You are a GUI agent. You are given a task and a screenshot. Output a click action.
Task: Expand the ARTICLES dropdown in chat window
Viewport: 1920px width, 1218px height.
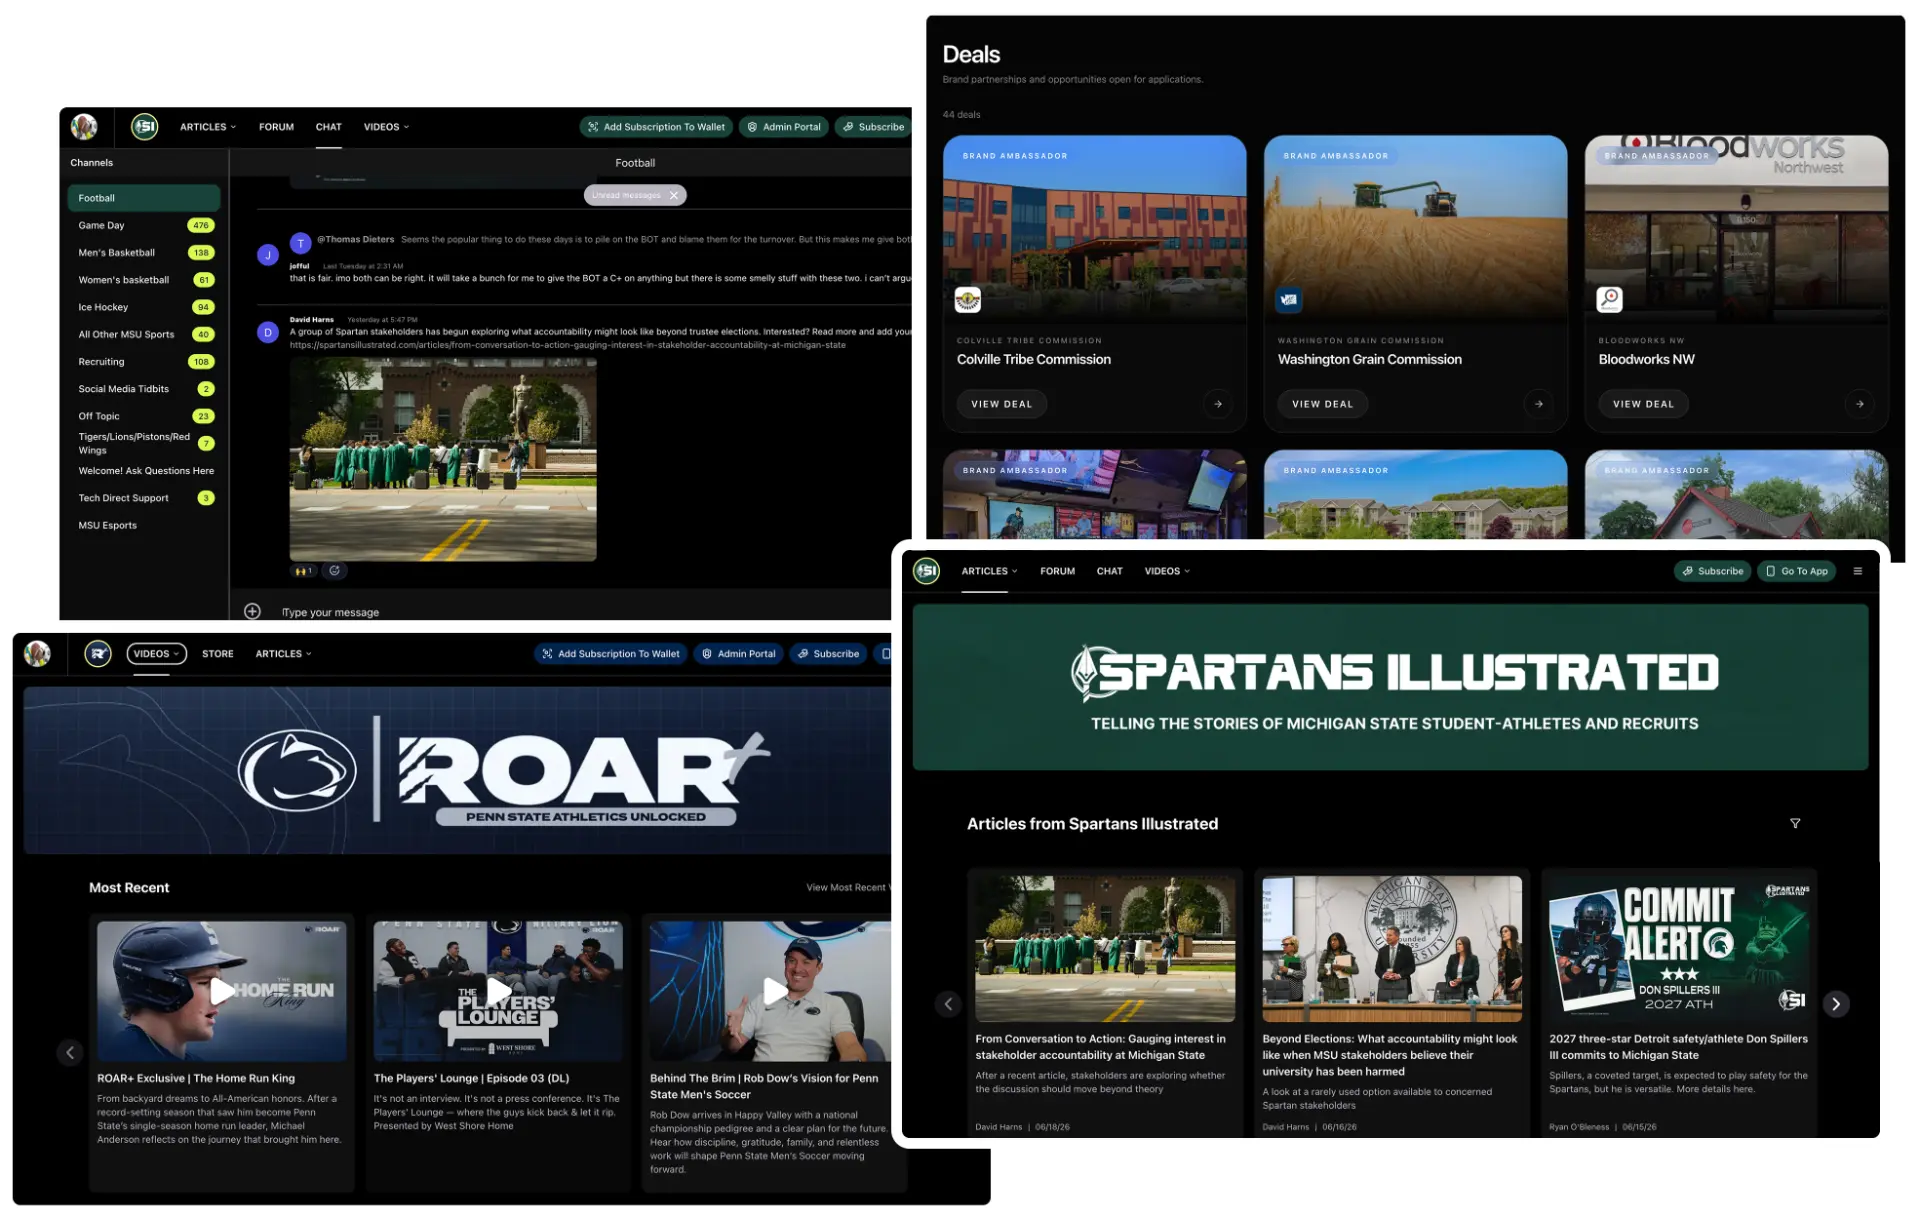(208, 127)
